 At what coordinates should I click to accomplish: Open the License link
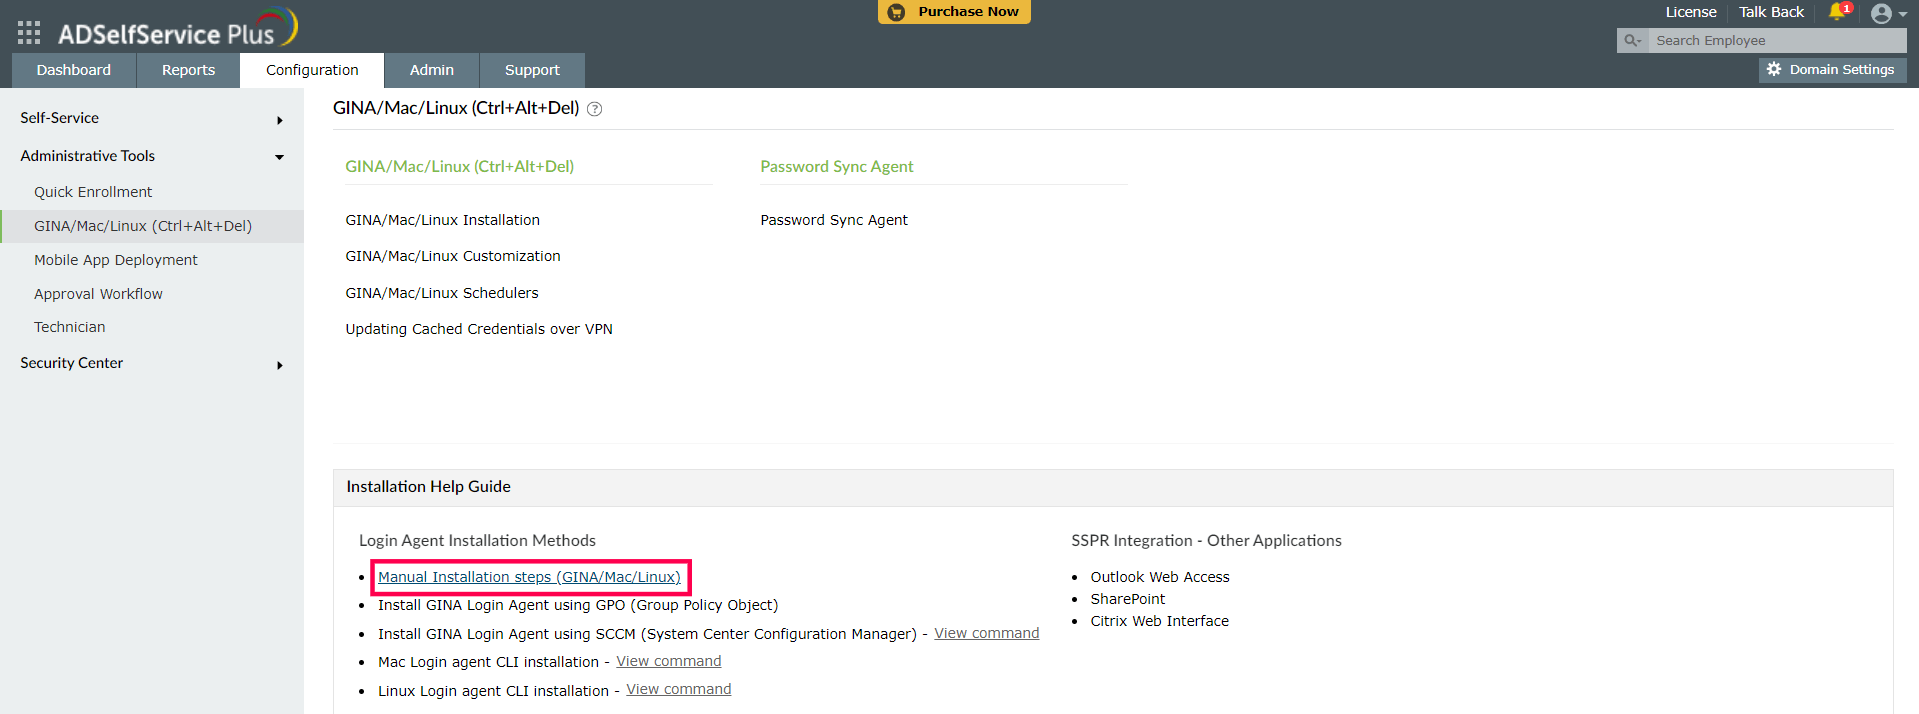1690,12
